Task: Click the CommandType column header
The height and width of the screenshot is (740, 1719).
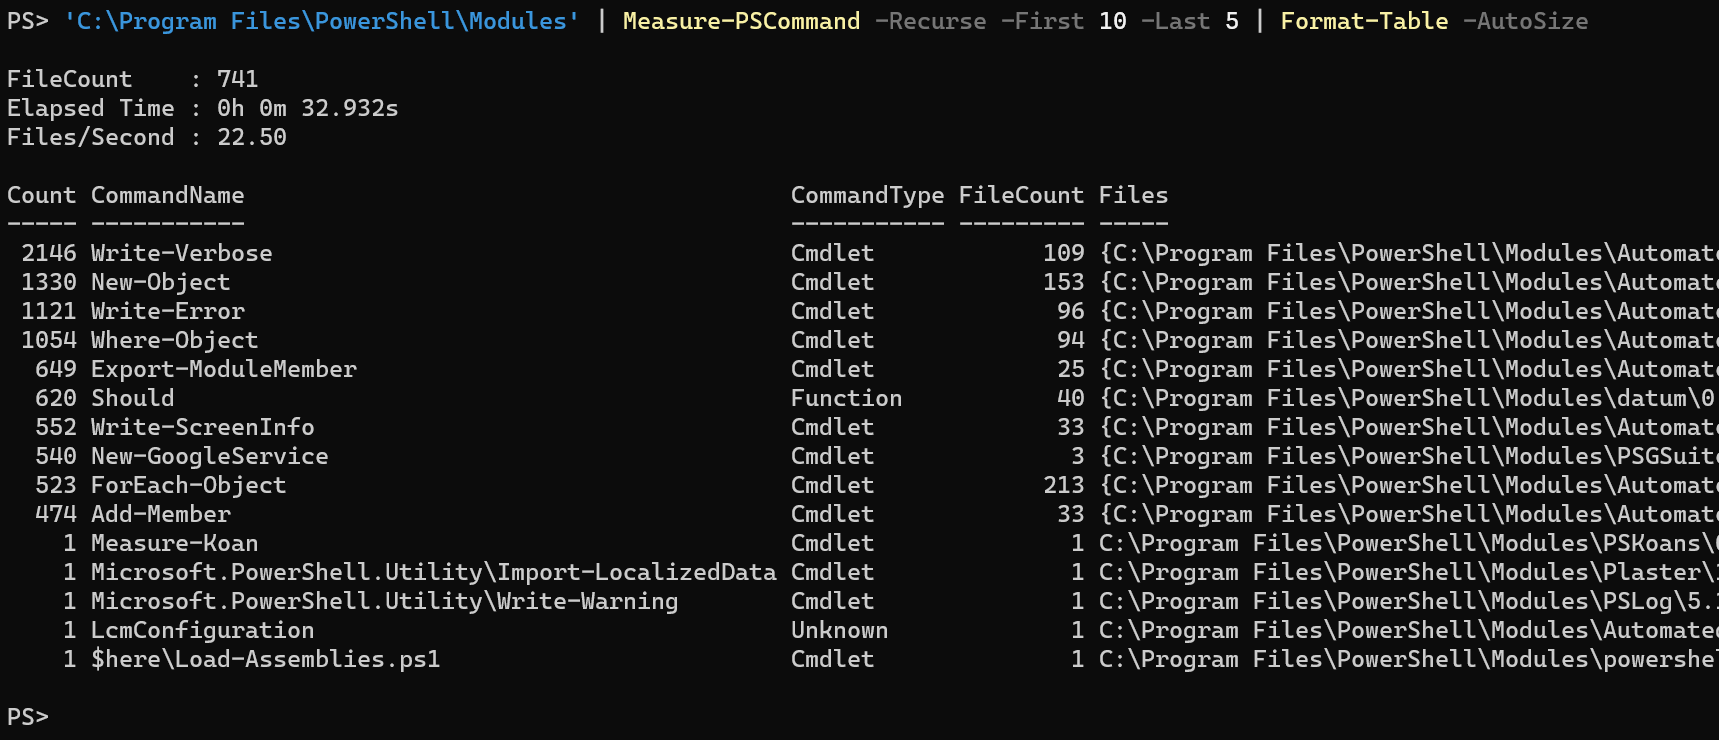Action: point(867,195)
